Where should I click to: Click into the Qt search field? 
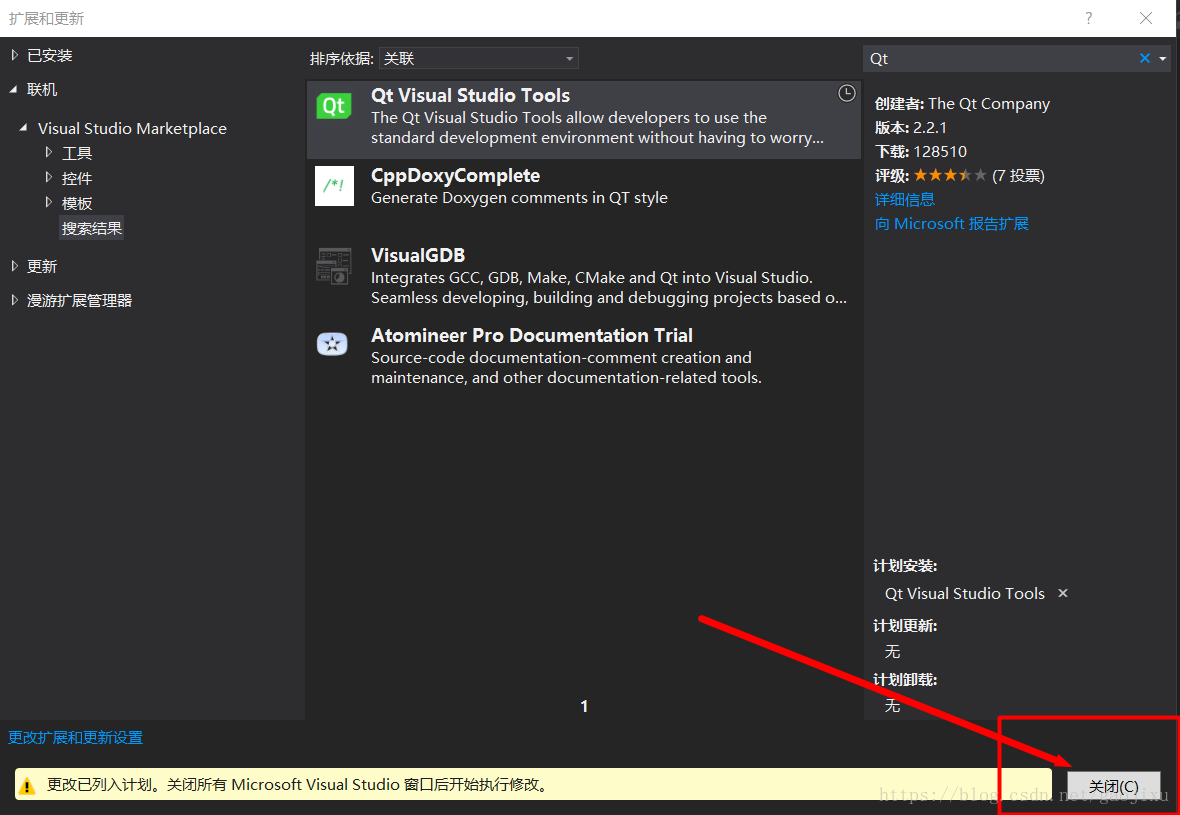tap(1001, 58)
